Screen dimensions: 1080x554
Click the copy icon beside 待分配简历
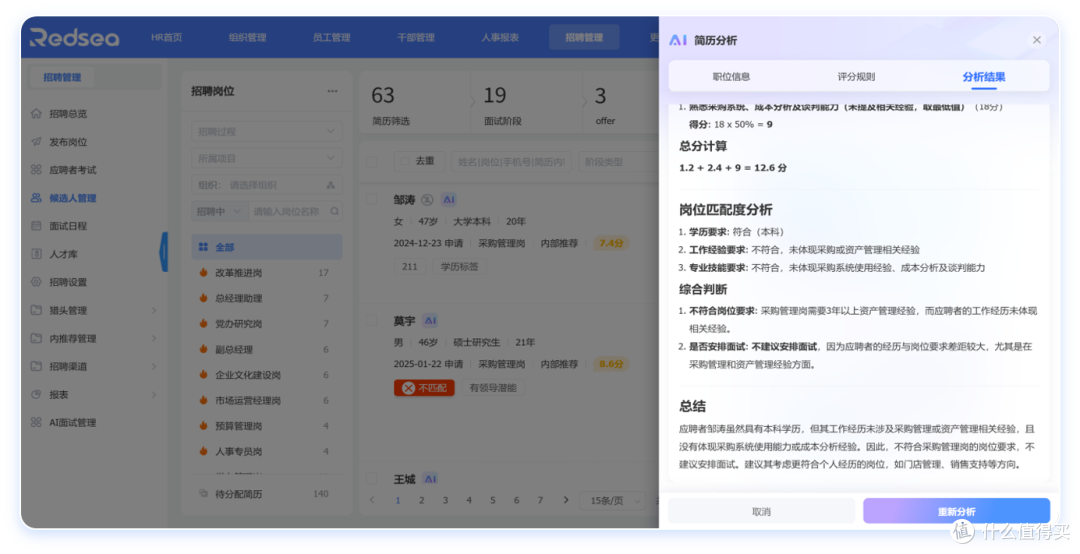[203, 493]
